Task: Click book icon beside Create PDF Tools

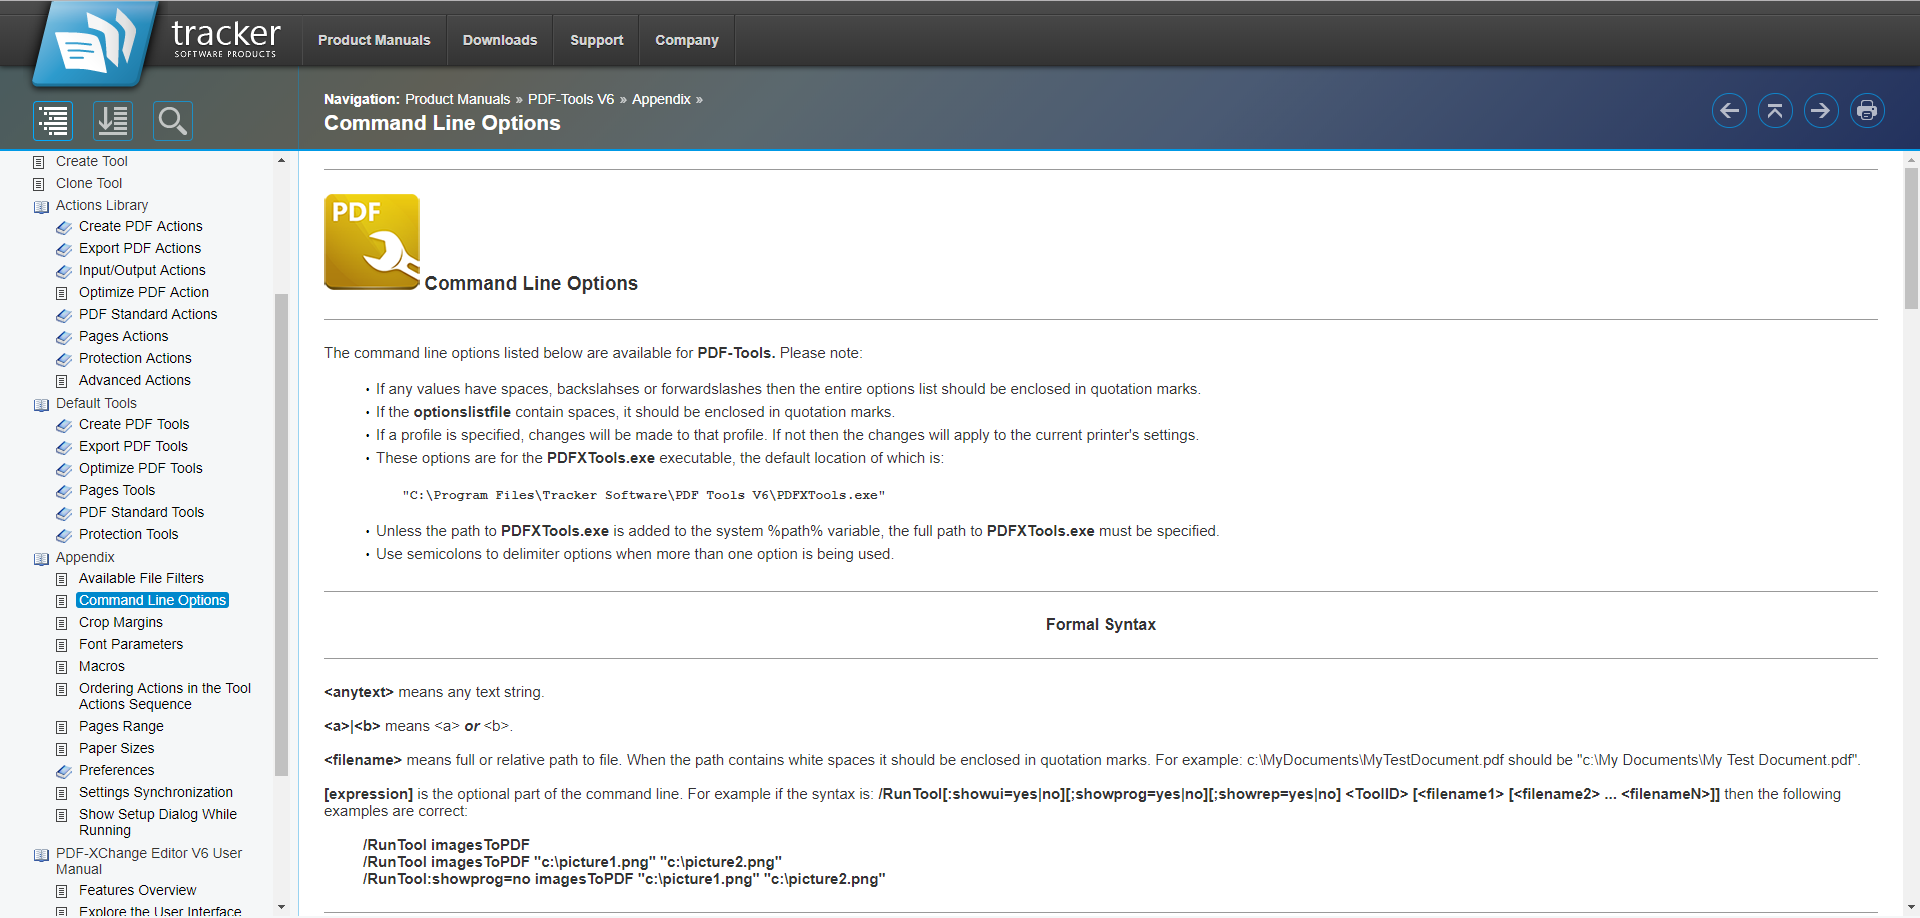Action: [x=63, y=425]
